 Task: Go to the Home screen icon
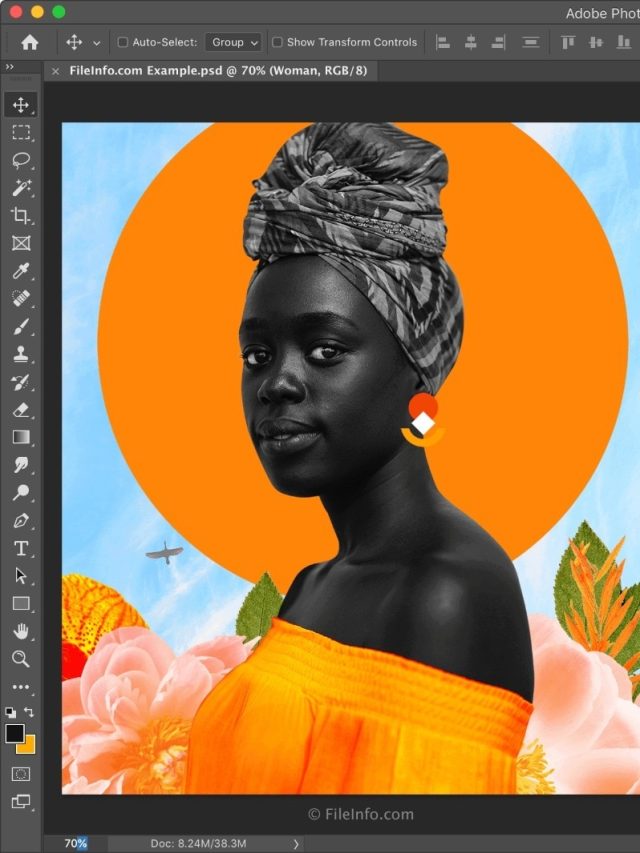29,42
